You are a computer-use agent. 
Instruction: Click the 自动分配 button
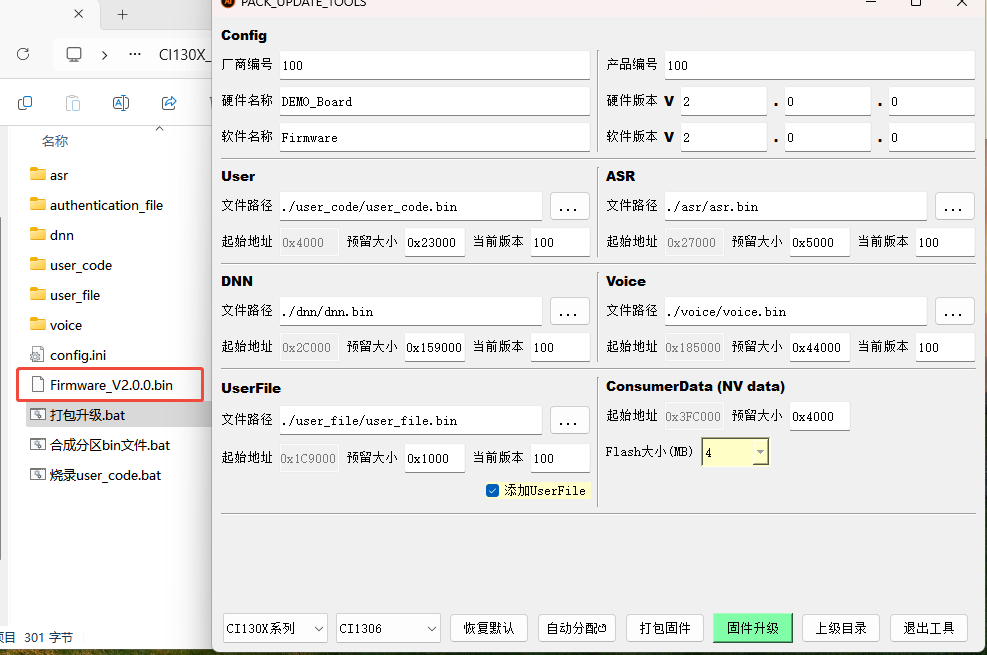pyautogui.click(x=577, y=627)
